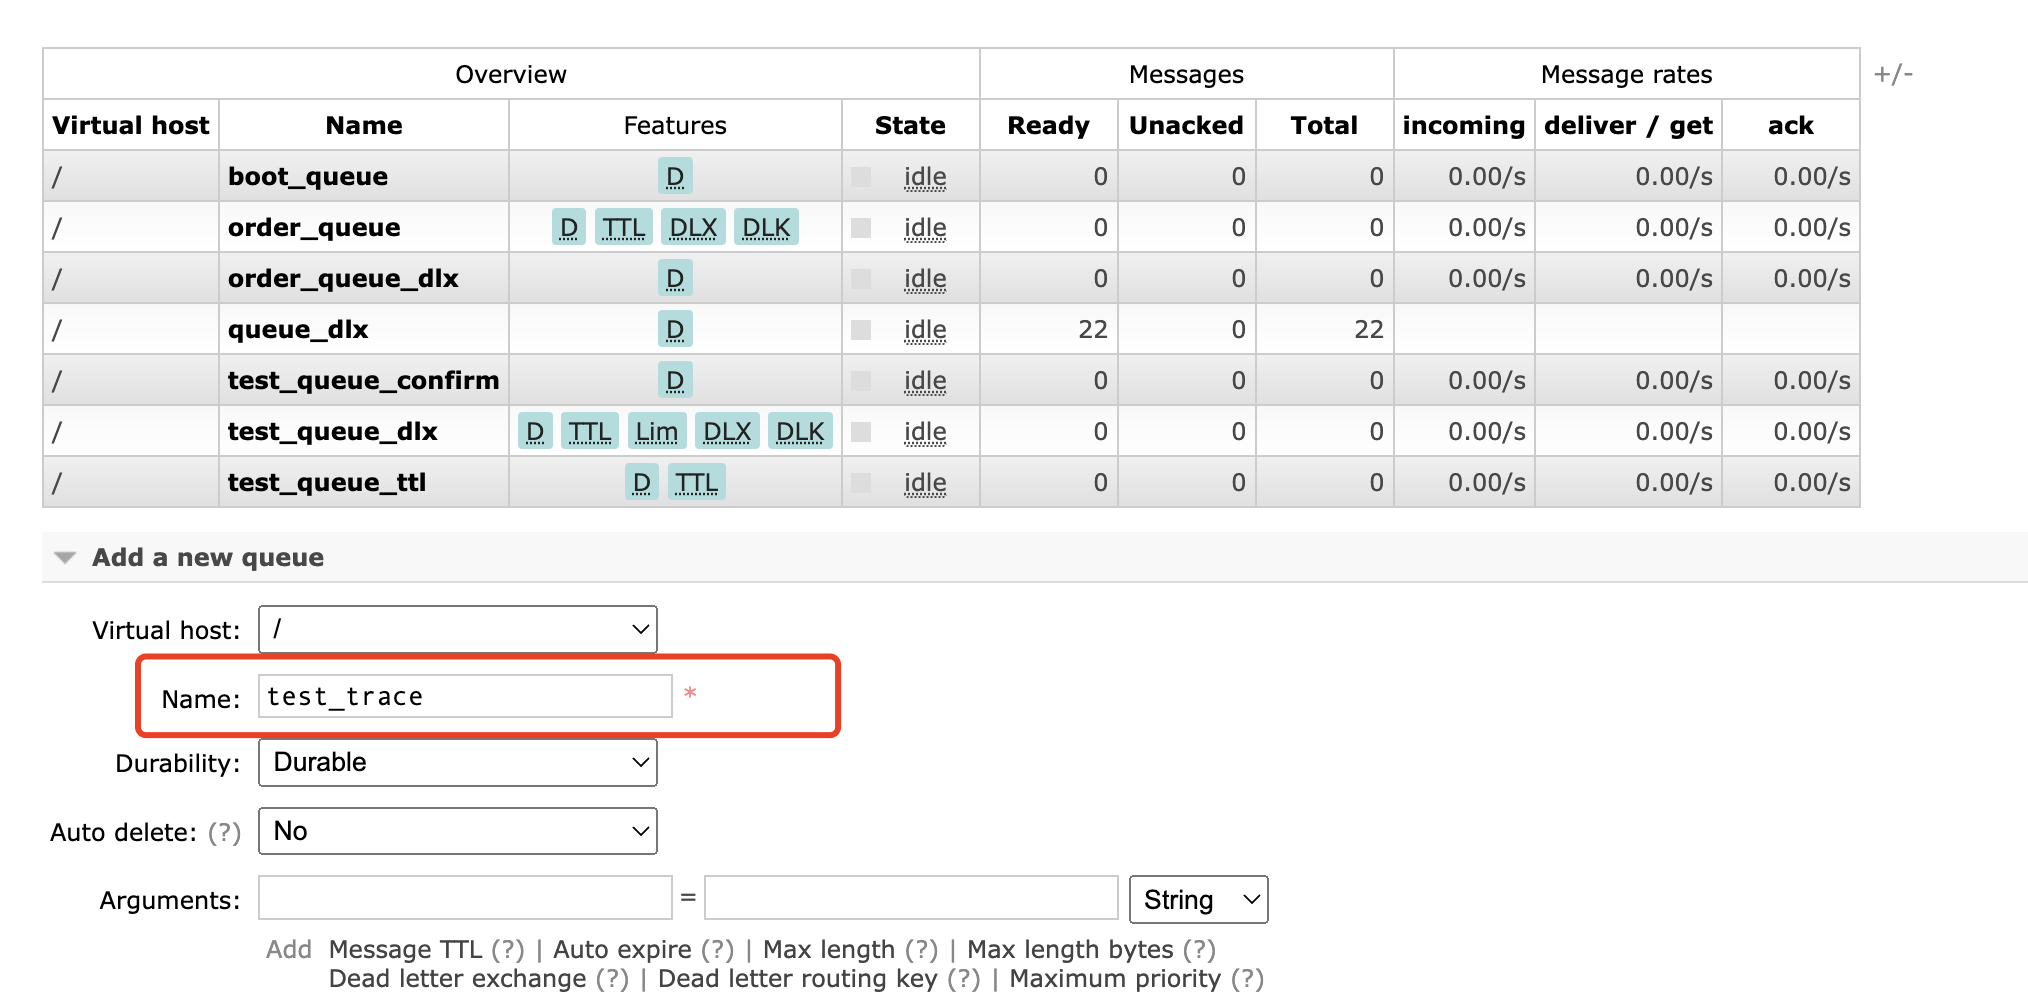Click the Dead letter exchange argument shortcut

coord(457,979)
